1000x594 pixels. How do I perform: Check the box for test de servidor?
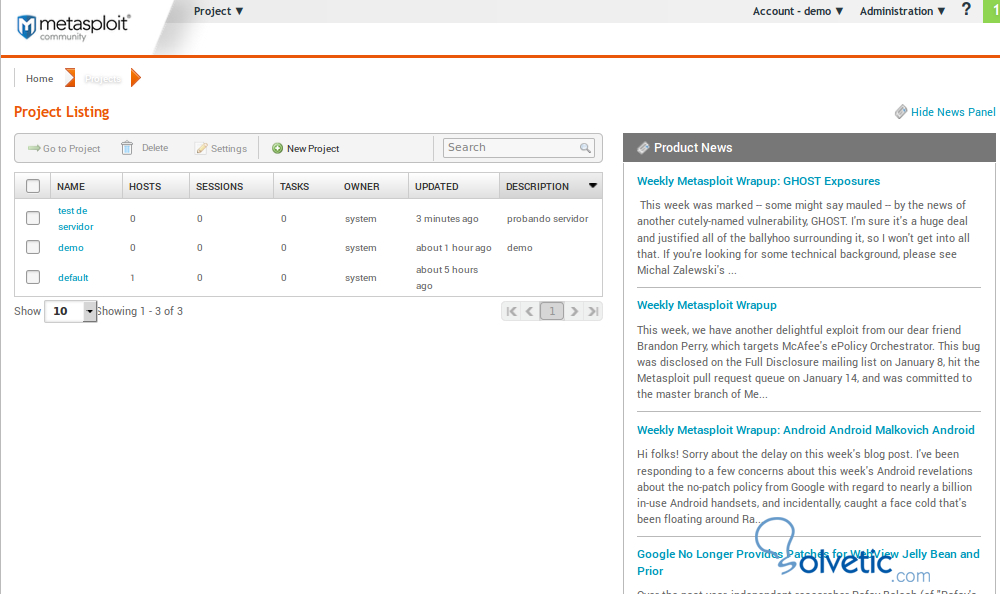click(33, 218)
